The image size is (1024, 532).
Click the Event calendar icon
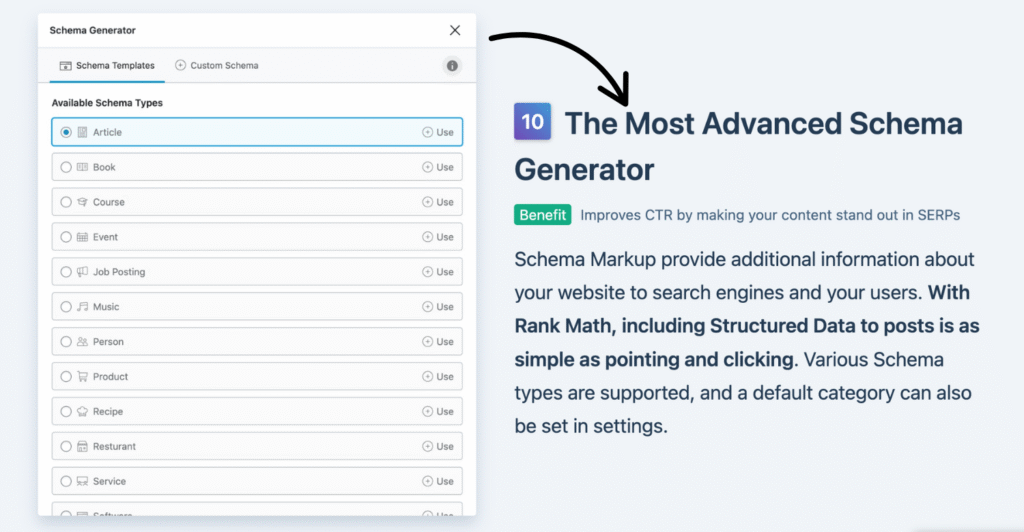coord(82,237)
